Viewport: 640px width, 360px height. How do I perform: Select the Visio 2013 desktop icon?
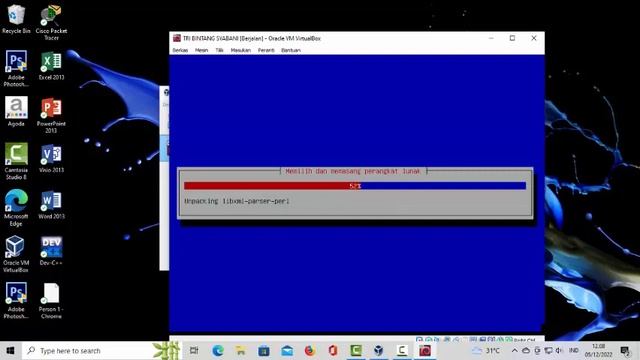[x=51, y=158]
